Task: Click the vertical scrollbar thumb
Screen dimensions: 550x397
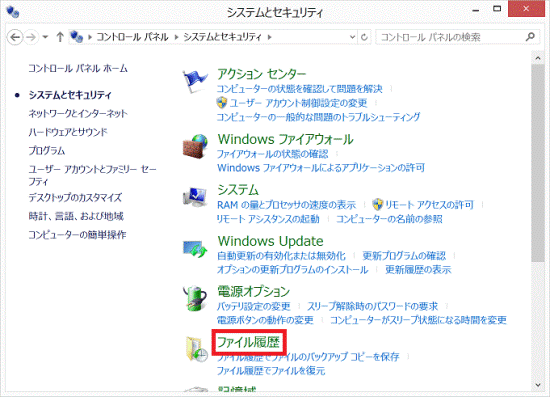Action: (538, 163)
